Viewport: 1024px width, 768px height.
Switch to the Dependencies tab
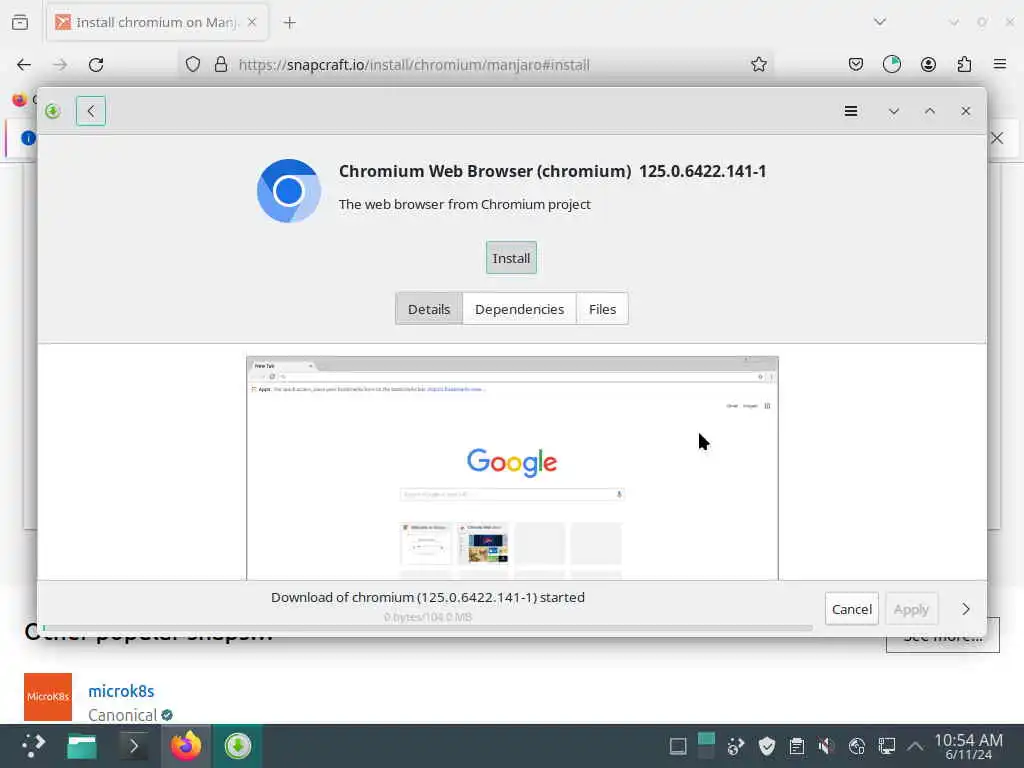(x=519, y=309)
